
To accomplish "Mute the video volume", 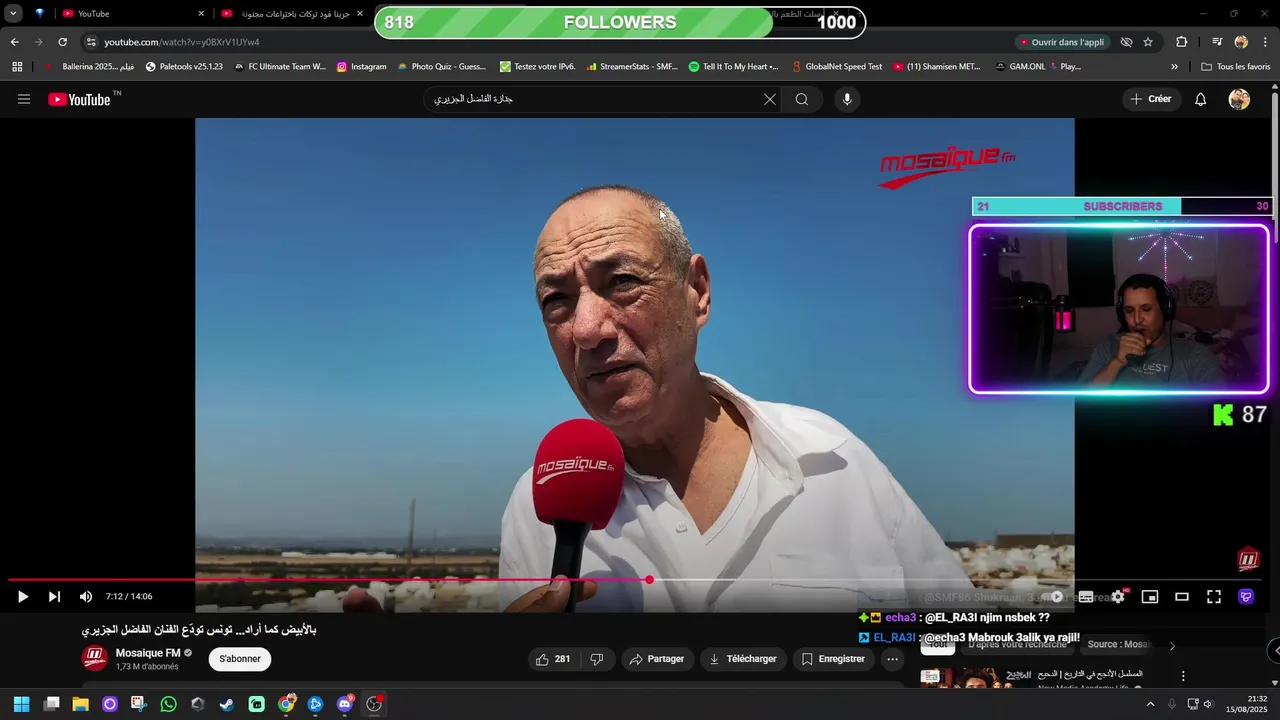I will pos(86,597).
